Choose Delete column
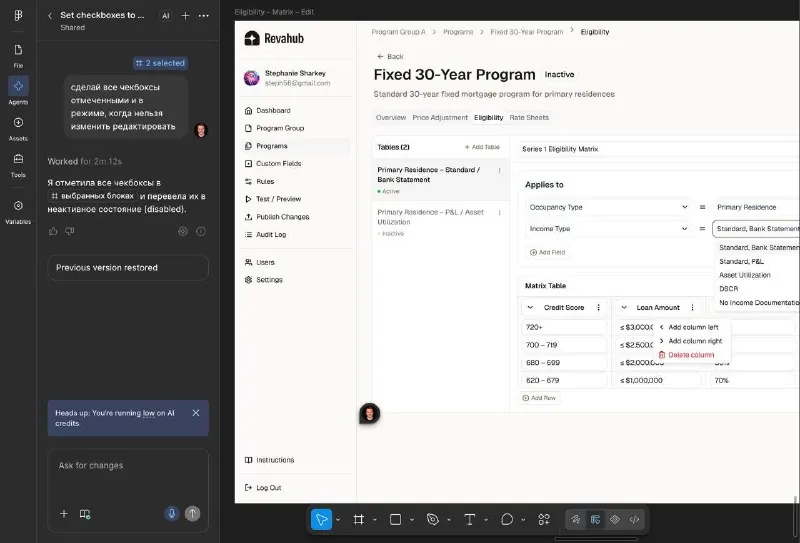Screen dimensions: 800x543 (693, 355)
